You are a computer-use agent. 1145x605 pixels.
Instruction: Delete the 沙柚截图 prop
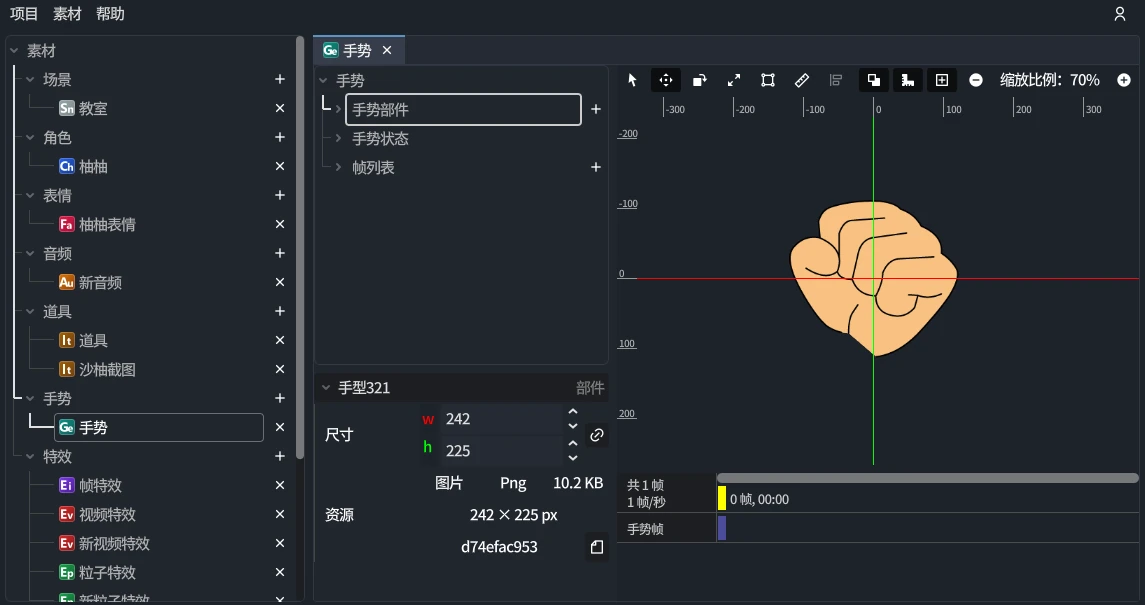(x=280, y=369)
